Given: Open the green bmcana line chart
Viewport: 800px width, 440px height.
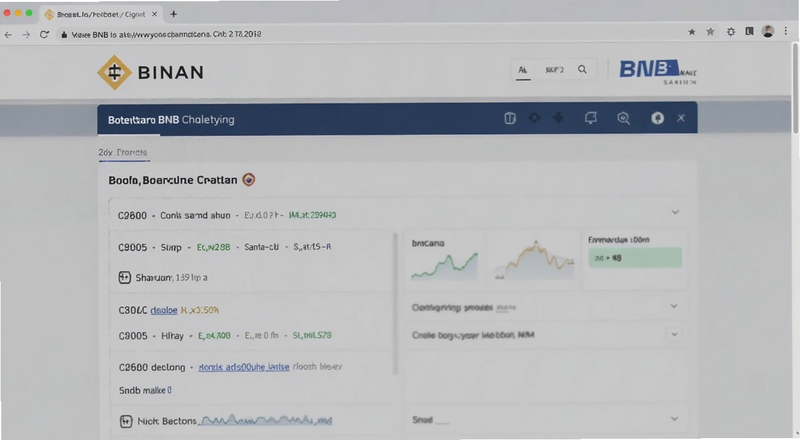Looking at the screenshot, I should (x=444, y=265).
